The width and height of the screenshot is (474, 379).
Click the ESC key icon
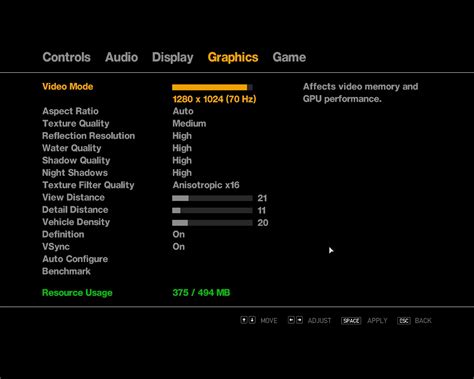tap(404, 321)
